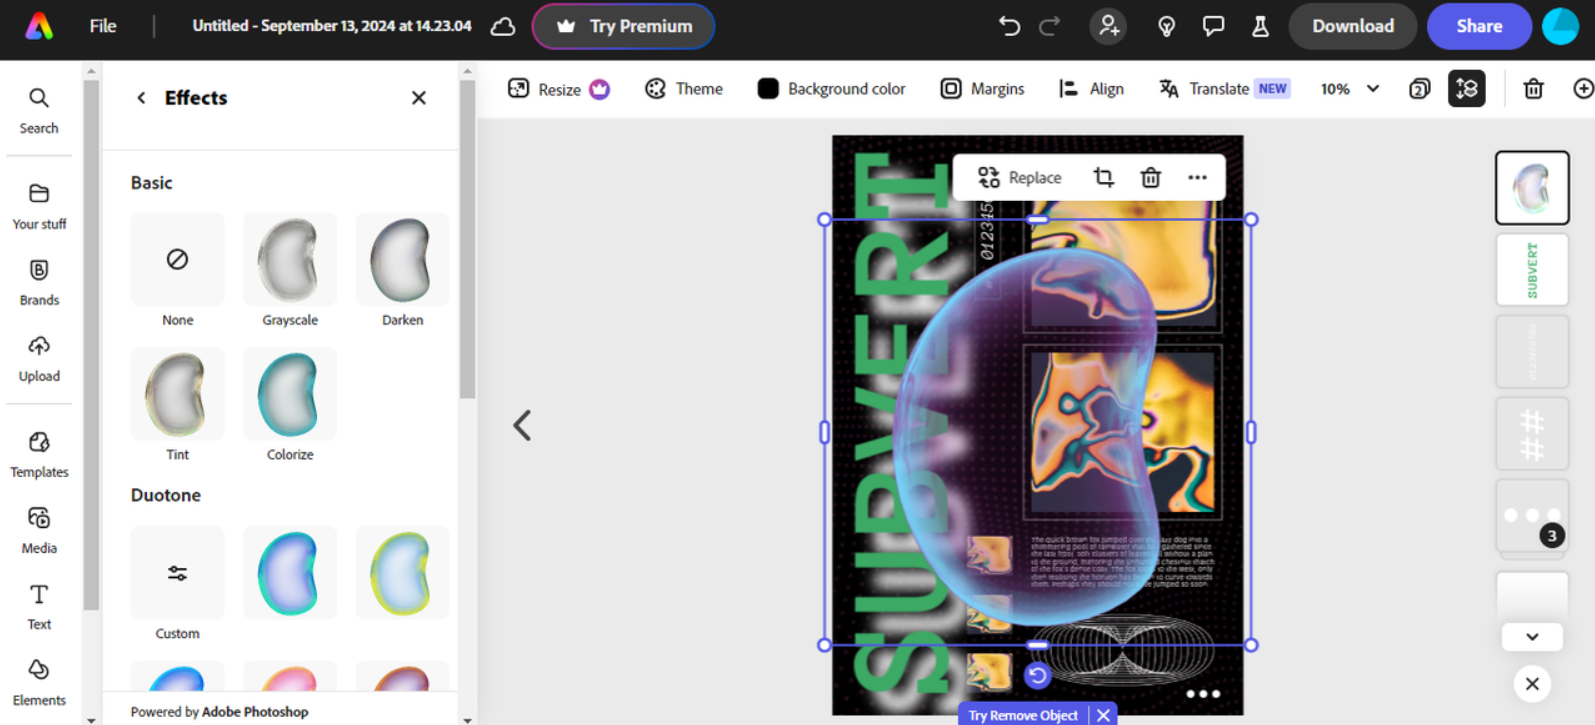Click Replace in the image toolbar
Screen dimensions: 1595x725
(1019, 177)
